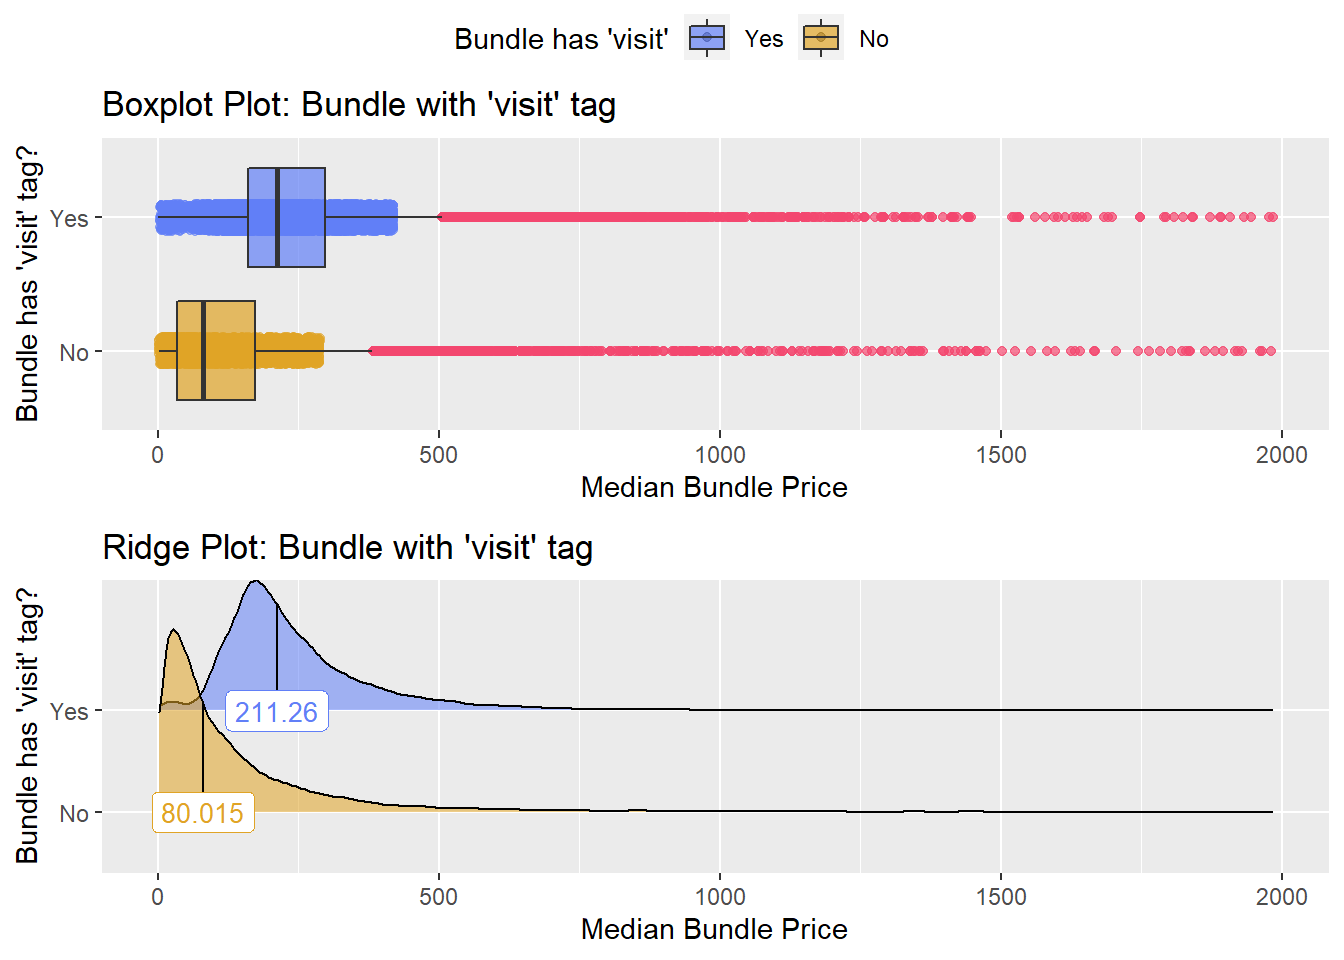Click the orange 'No' legend key icon
The width and height of the screenshot is (1344, 960).
click(x=821, y=38)
